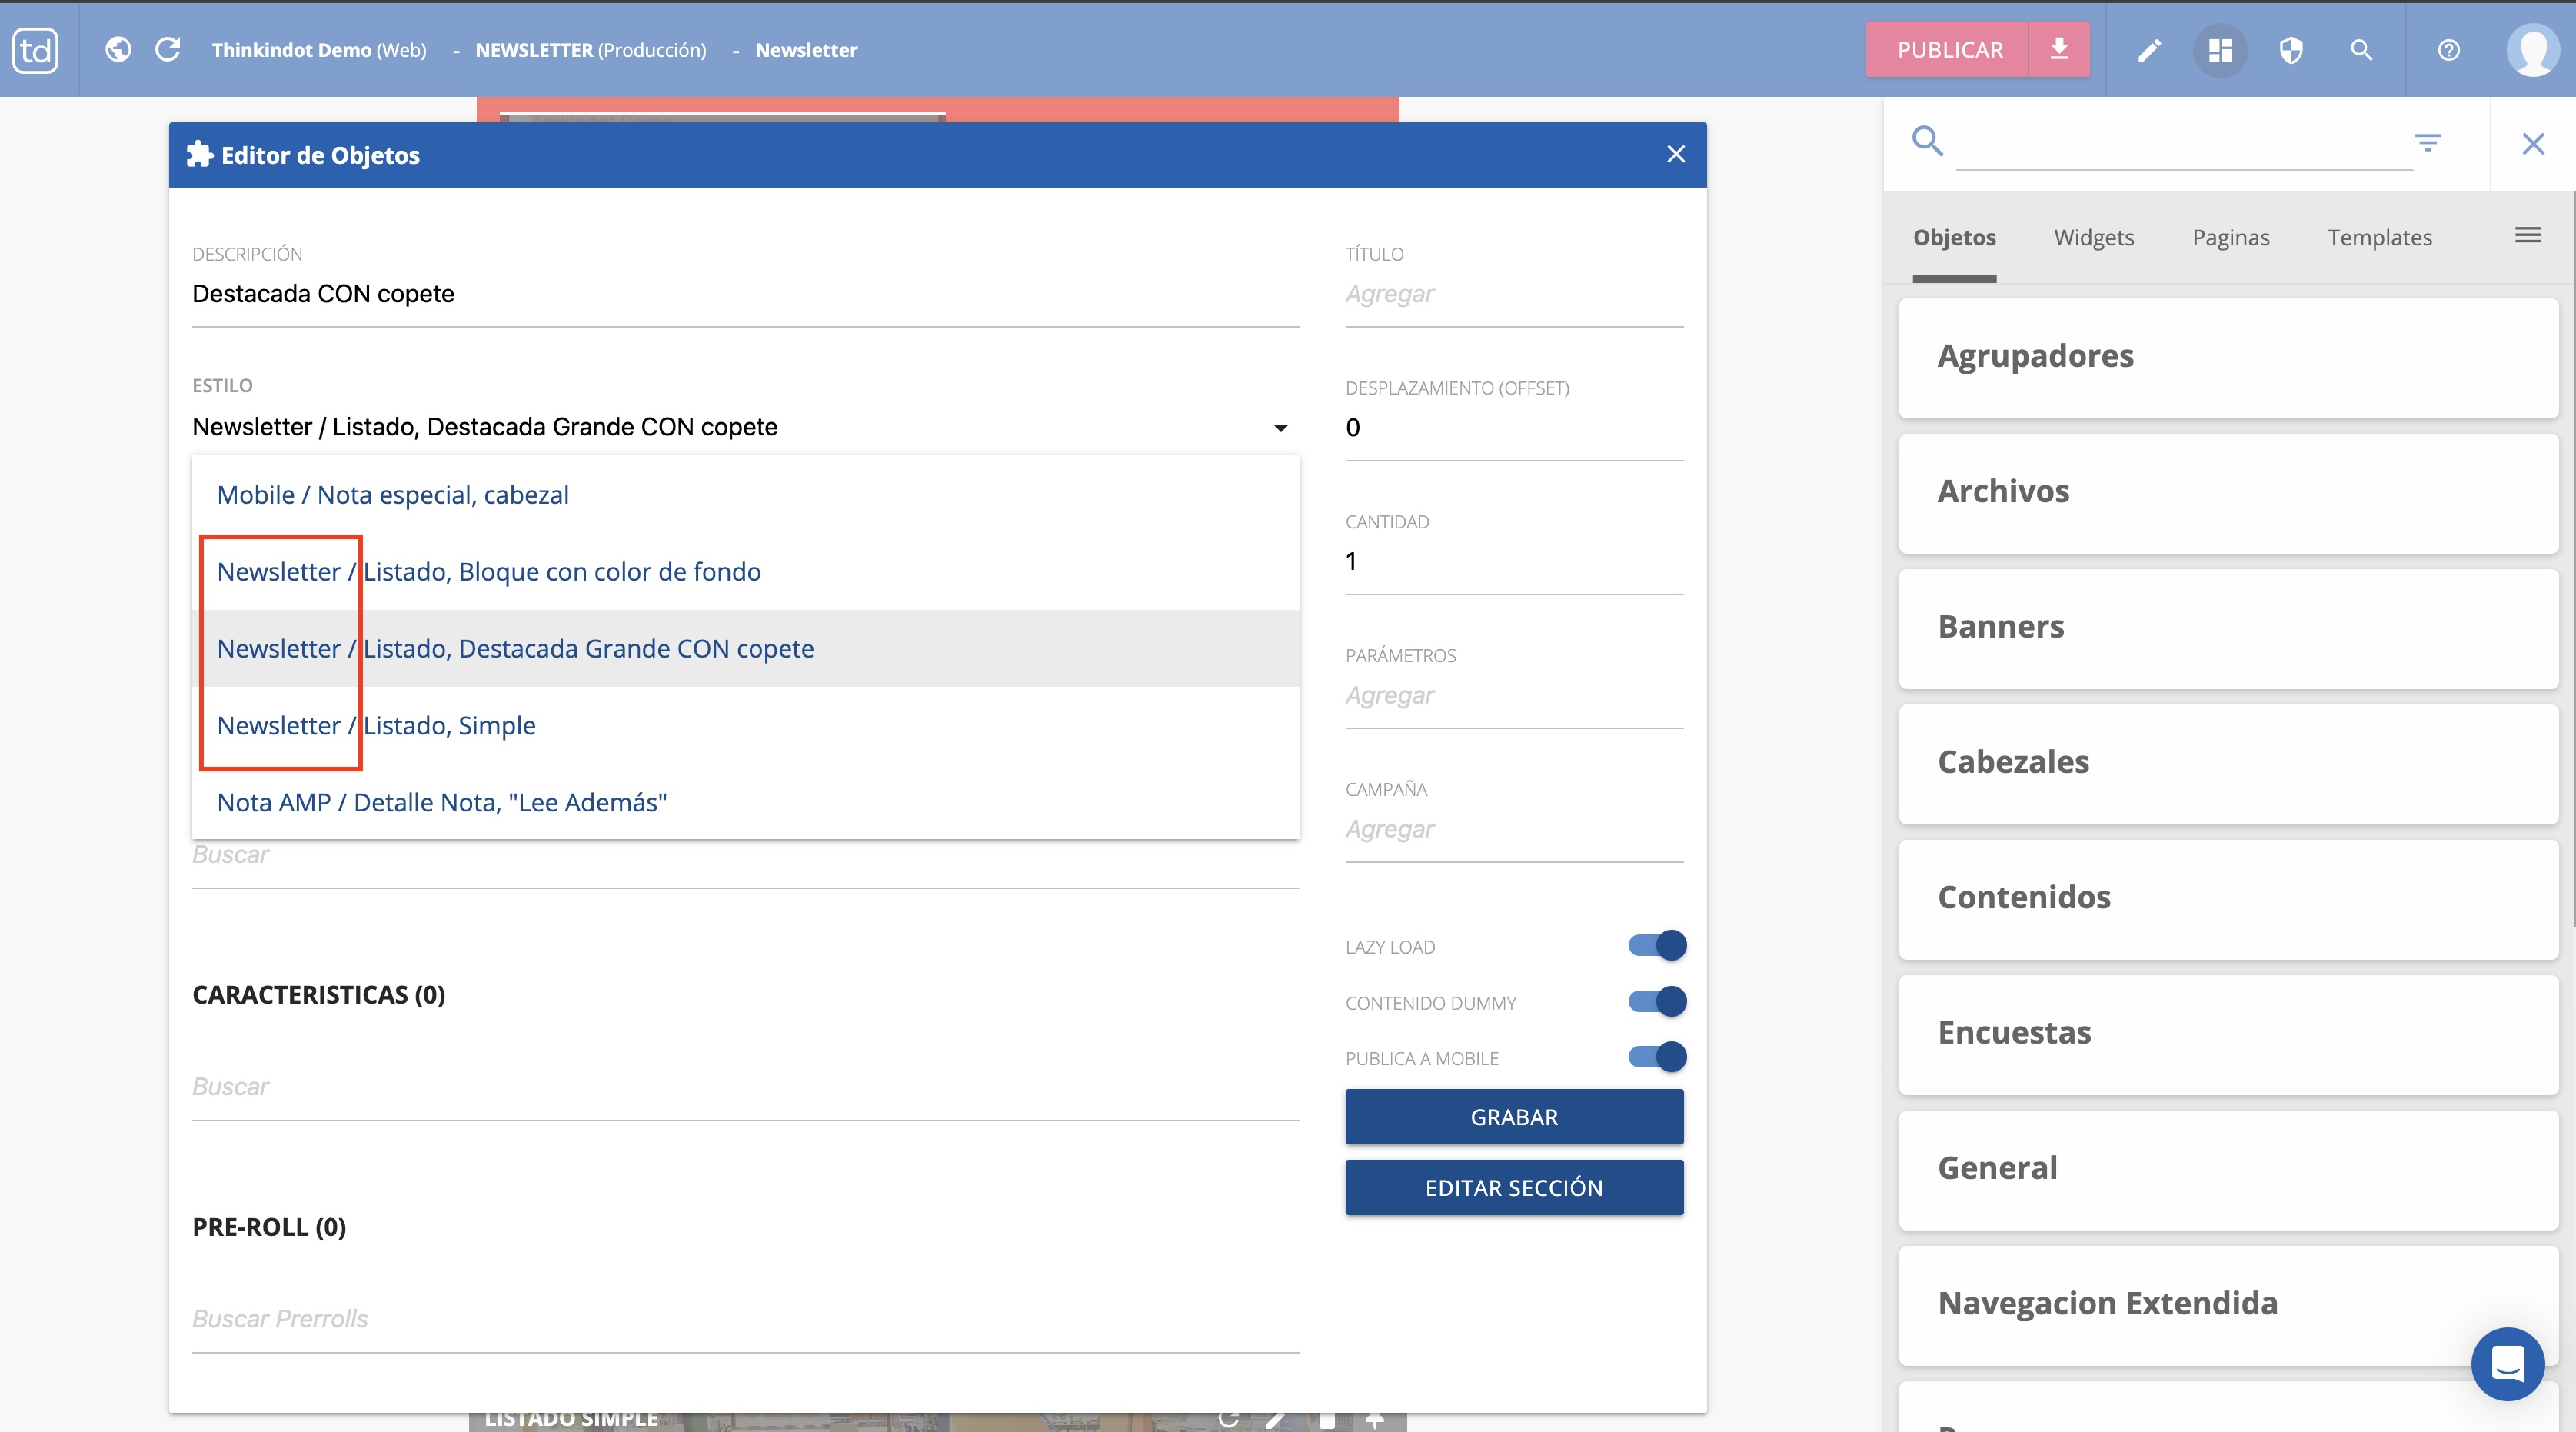Choose Mobile / Nota especial, cabezal option
Viewport: 2576px width, 1432px height.
click(x=392, y=495)
